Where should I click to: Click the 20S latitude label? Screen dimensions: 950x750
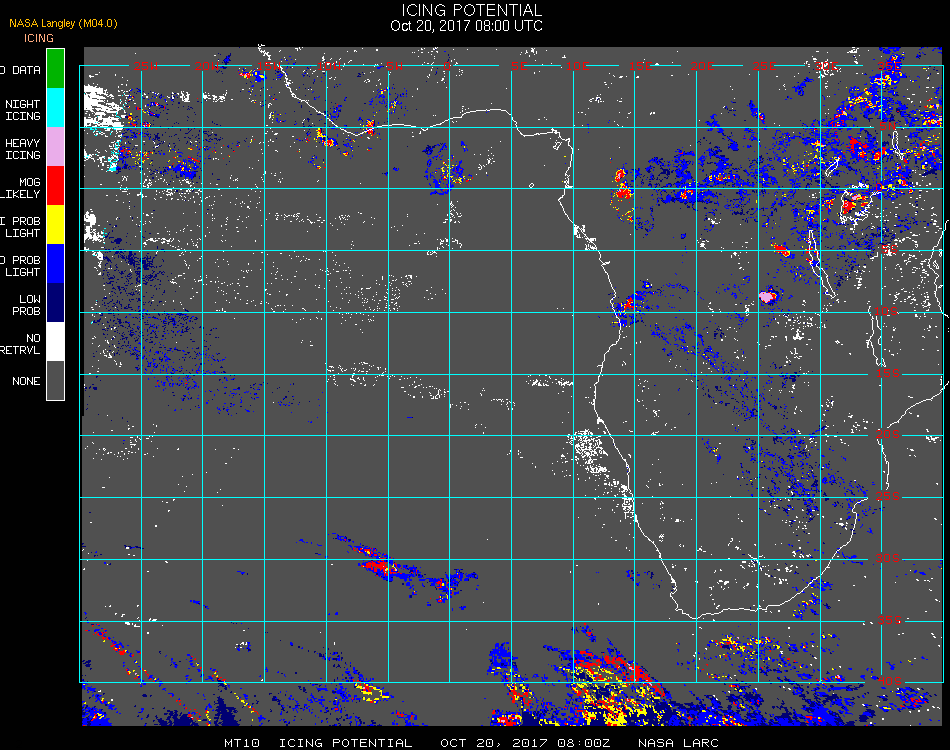coord(888,434)
